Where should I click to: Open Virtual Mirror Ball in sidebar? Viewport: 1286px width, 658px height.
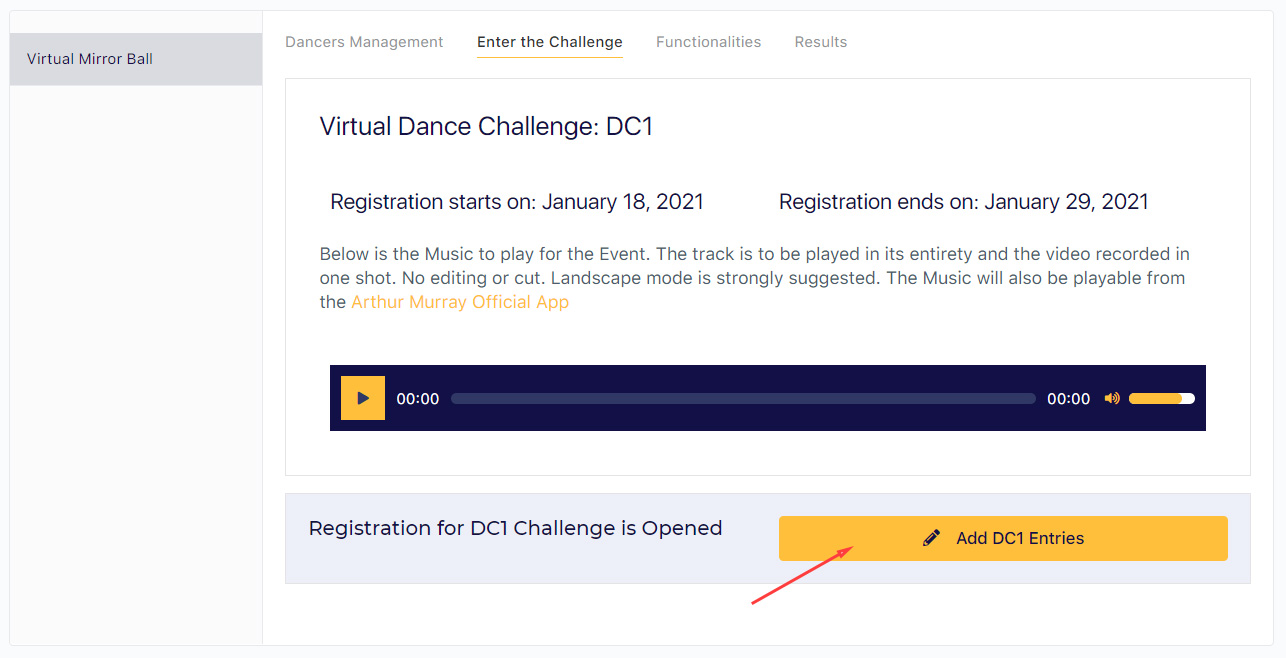[136, 59]
